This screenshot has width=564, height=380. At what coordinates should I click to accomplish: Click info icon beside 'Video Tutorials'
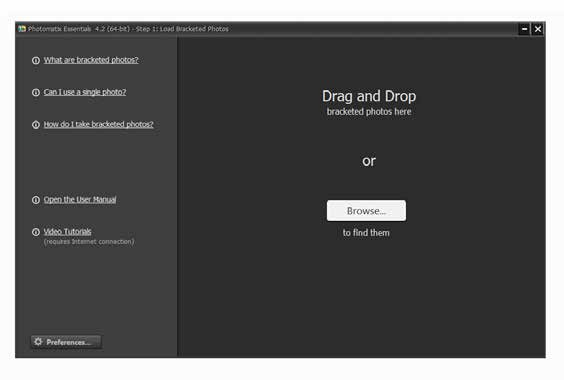[36, 232]
